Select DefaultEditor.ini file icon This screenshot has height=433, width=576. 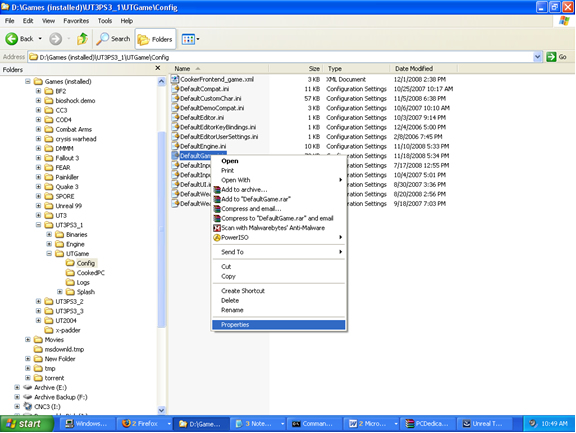click(175, 117)
